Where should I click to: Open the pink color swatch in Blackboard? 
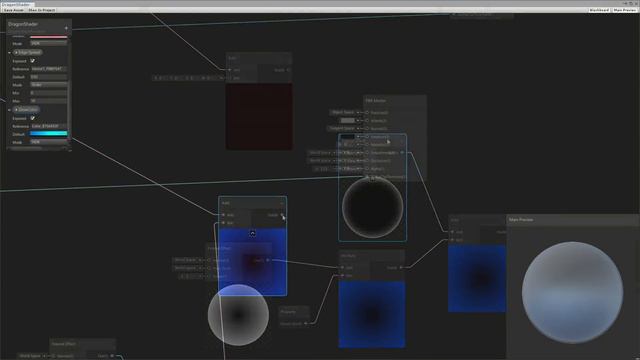click(49, 37)
